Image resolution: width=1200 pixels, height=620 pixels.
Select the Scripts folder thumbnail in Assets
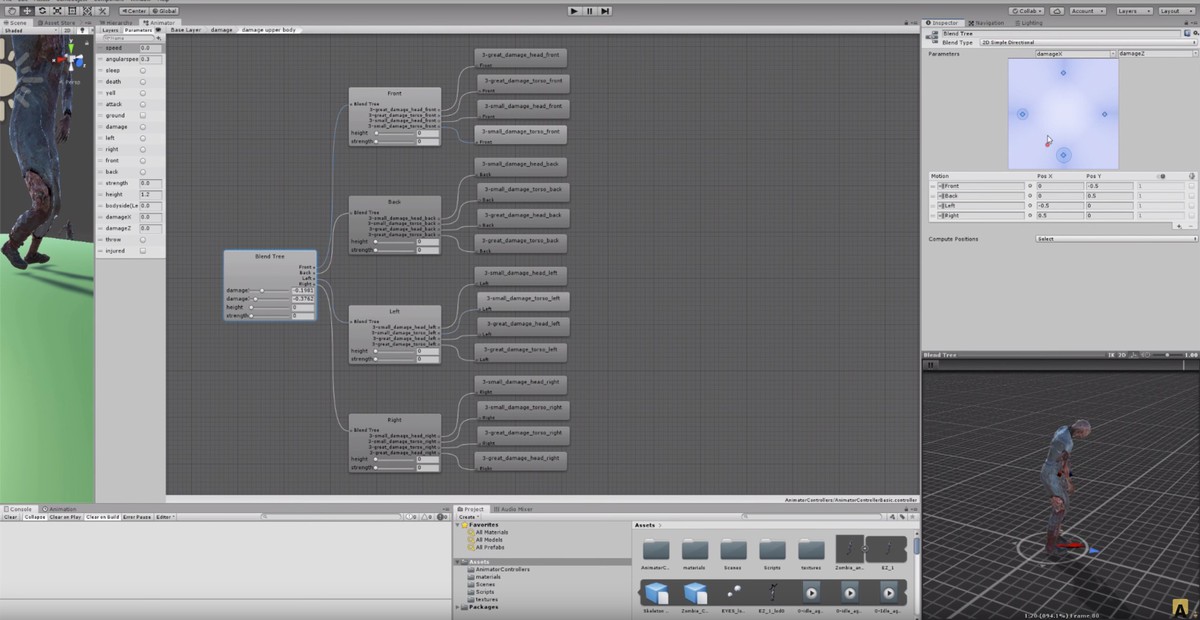[772, 549]
